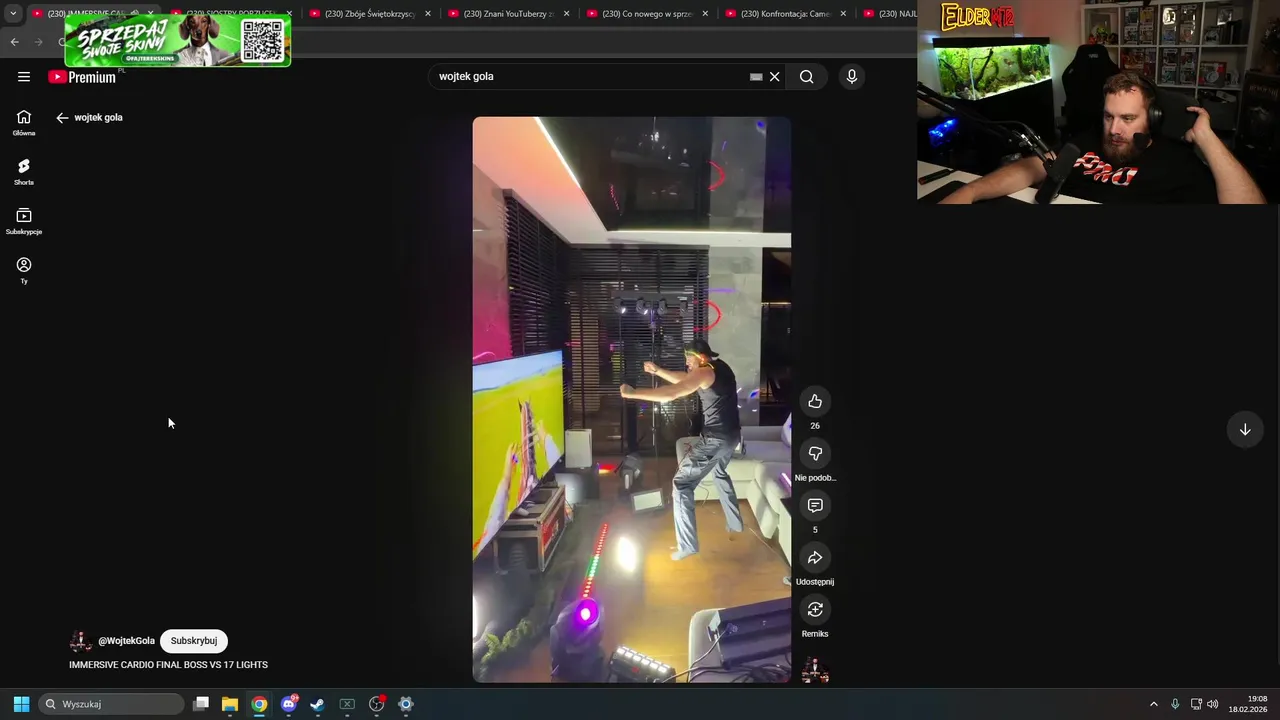Open Steam from the taskbar

(x=318, y=704)
